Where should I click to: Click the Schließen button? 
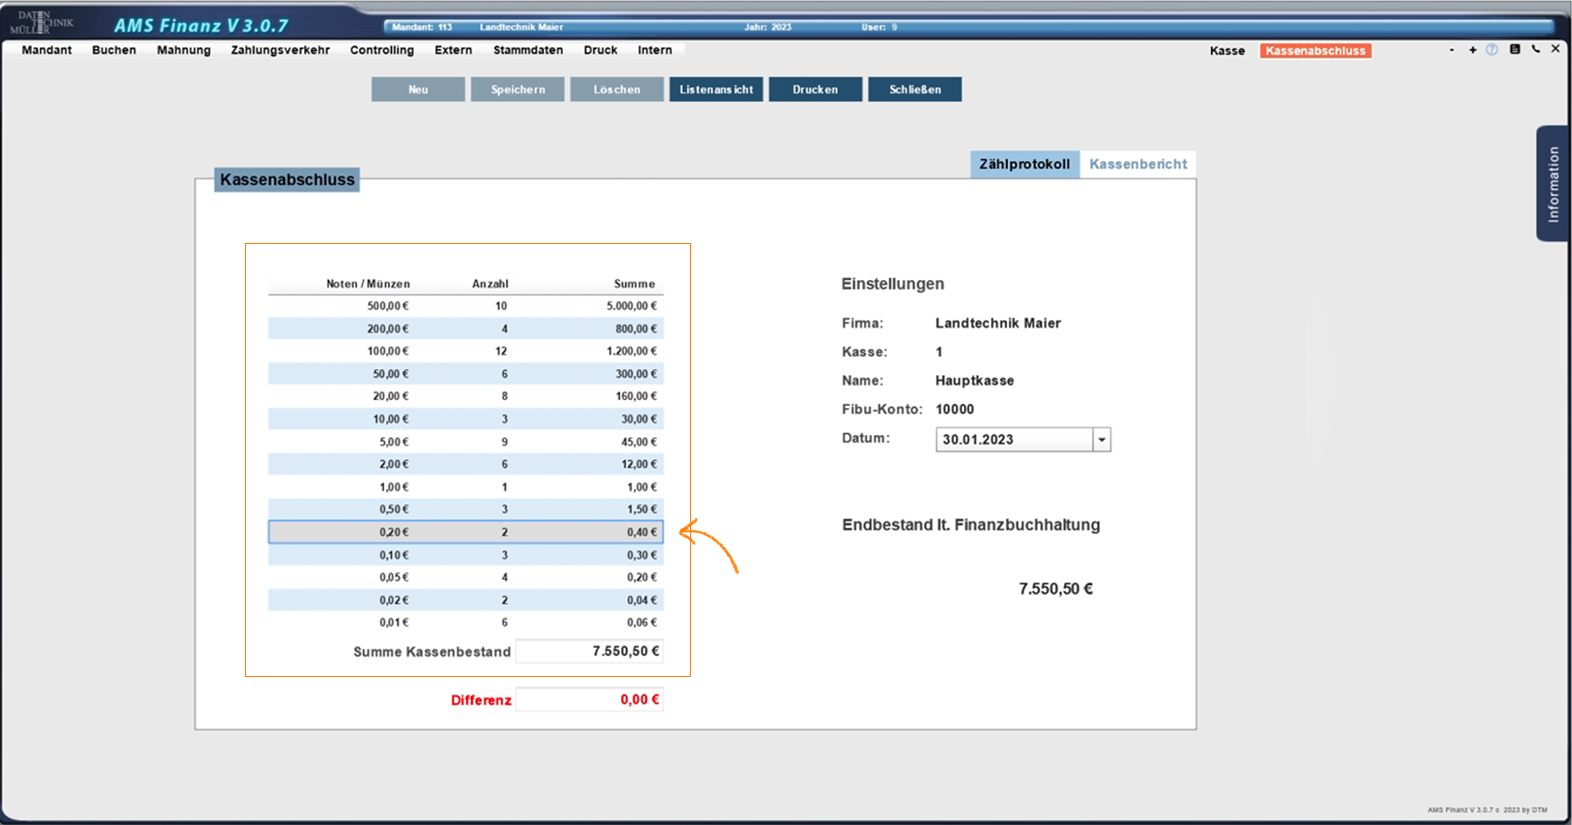(915, 90)
